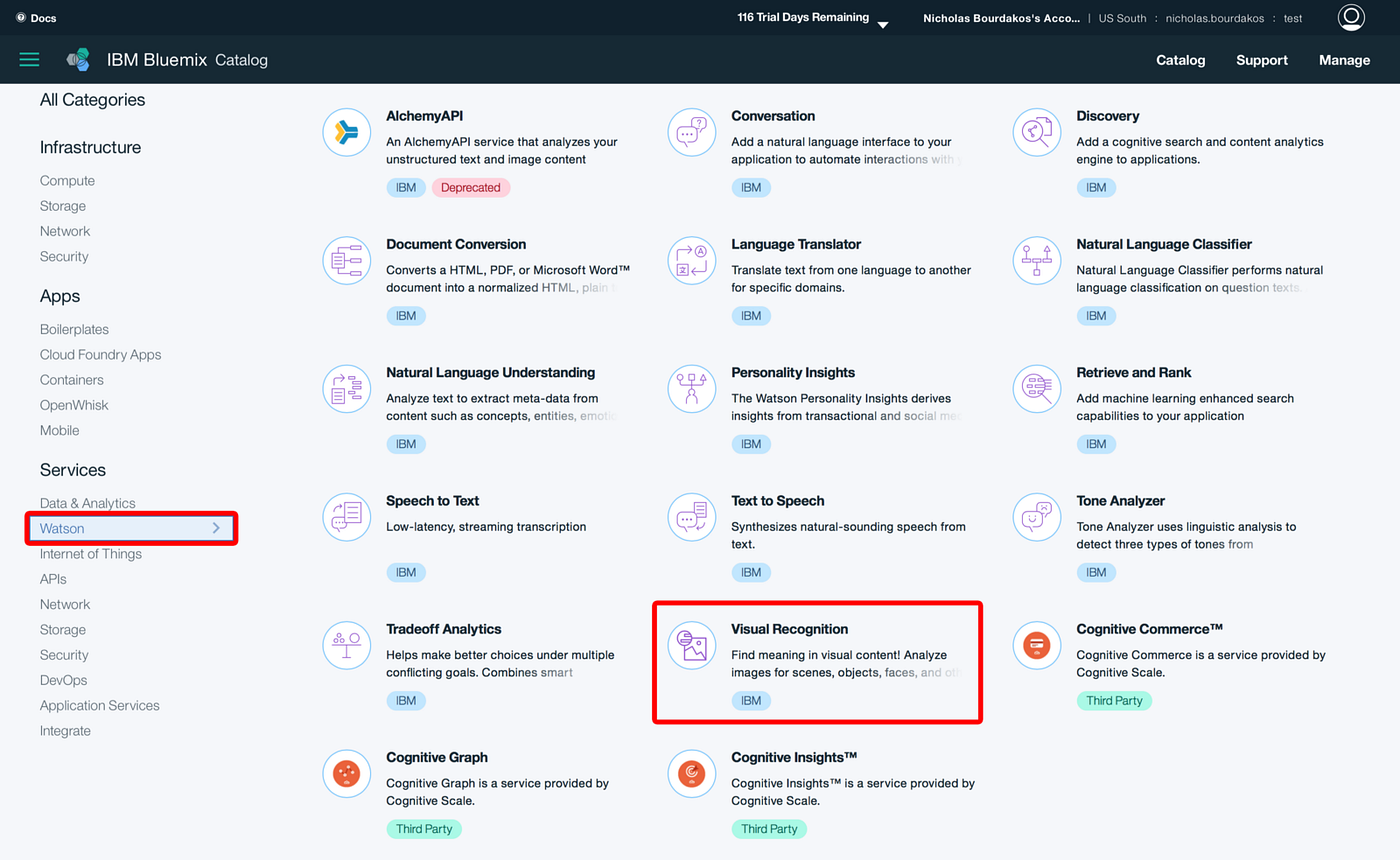The width and height of the screenshot is (1400, 860).
Task: Click the Cognitive Commerce orange icon
Action: 1037,645
